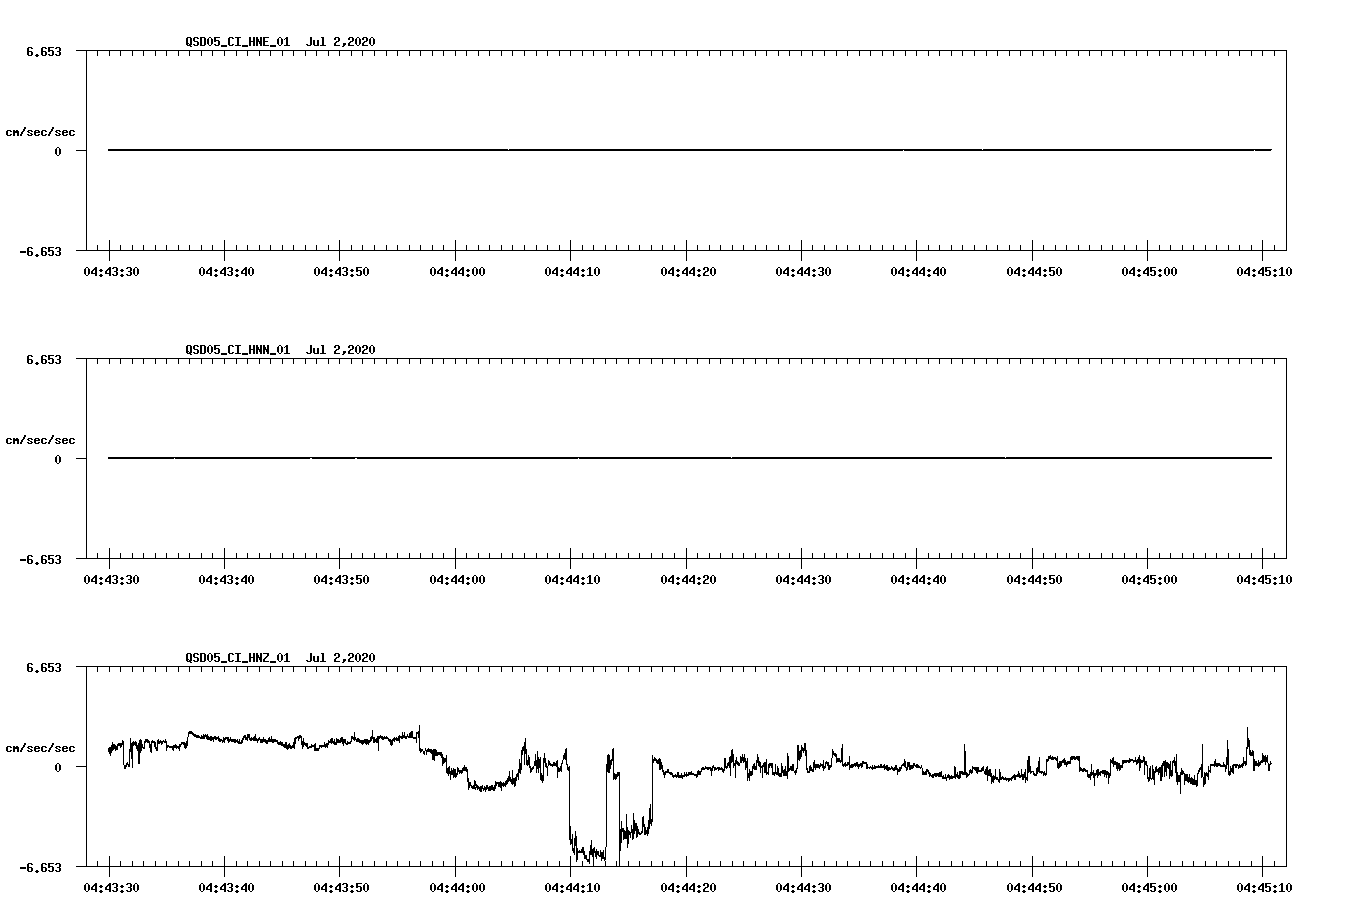Click time label 04:45:10 under HNZ plot

pos(1263,888)
